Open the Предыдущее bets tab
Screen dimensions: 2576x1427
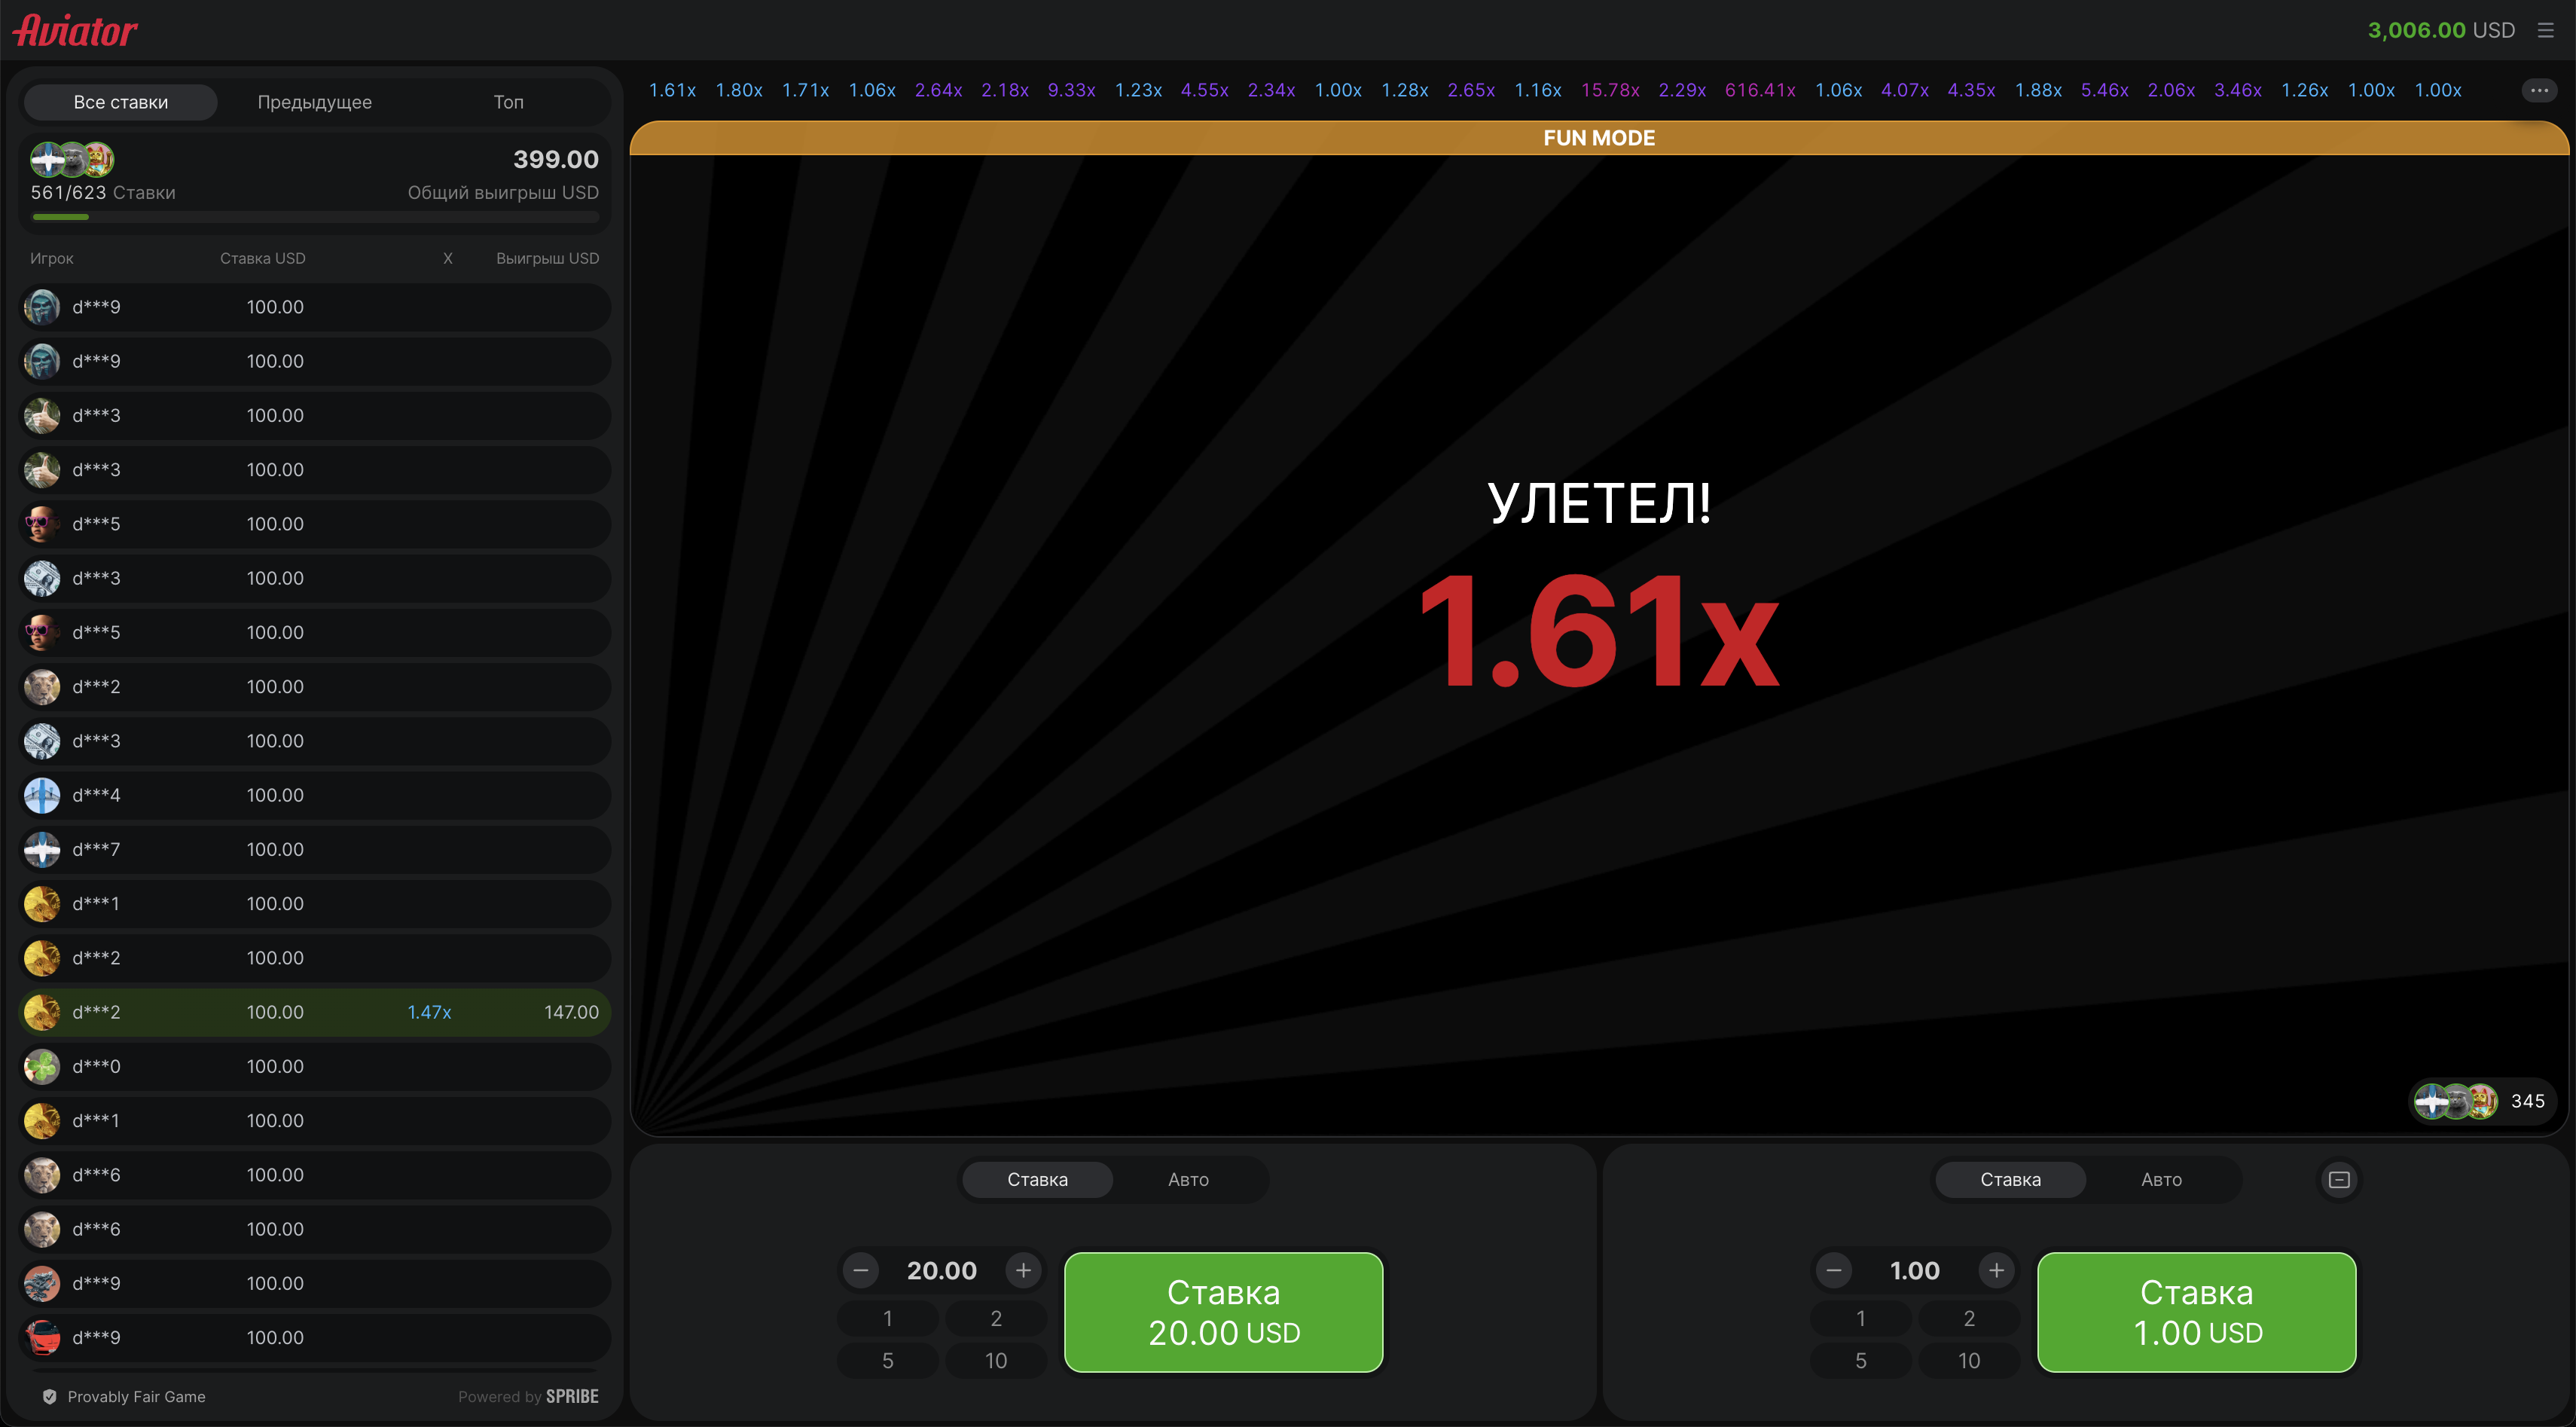point(314,102)
